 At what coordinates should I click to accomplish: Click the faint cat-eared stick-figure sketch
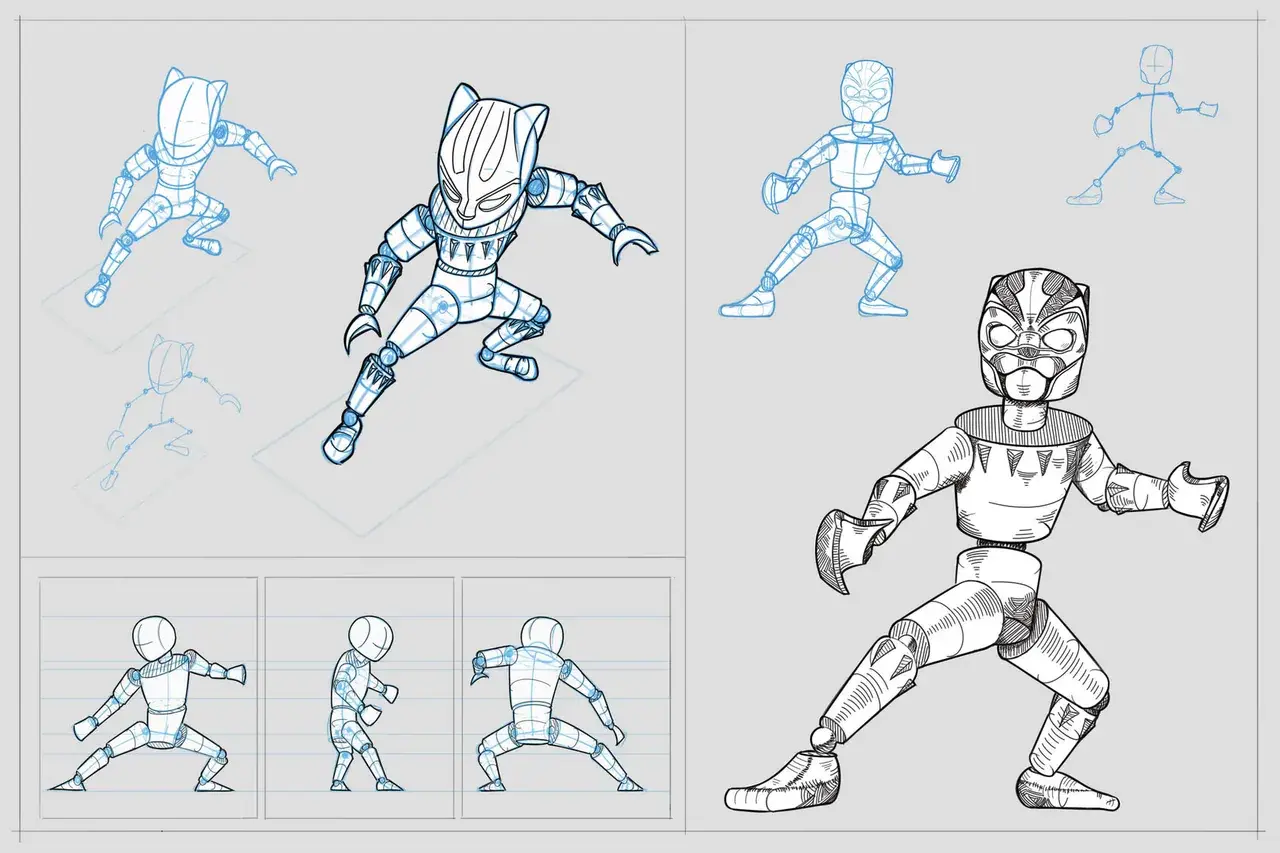170,412
